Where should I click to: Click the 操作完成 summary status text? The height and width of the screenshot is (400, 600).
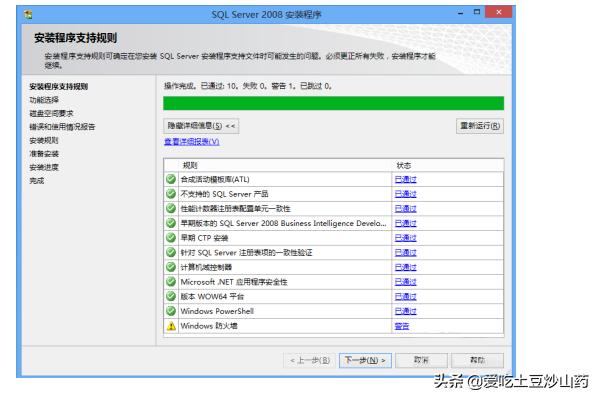click(x=248, y=86)
